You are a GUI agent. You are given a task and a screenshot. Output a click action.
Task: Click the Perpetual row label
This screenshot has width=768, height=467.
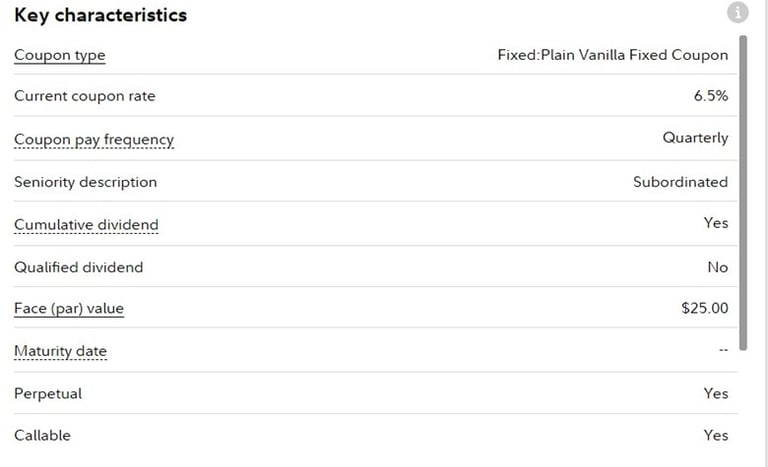tap(48, 393)
